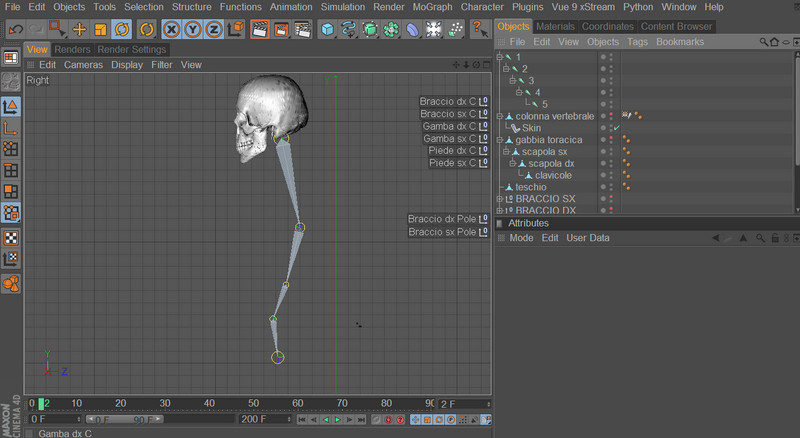Click the help question mark icon

[479, 29]
